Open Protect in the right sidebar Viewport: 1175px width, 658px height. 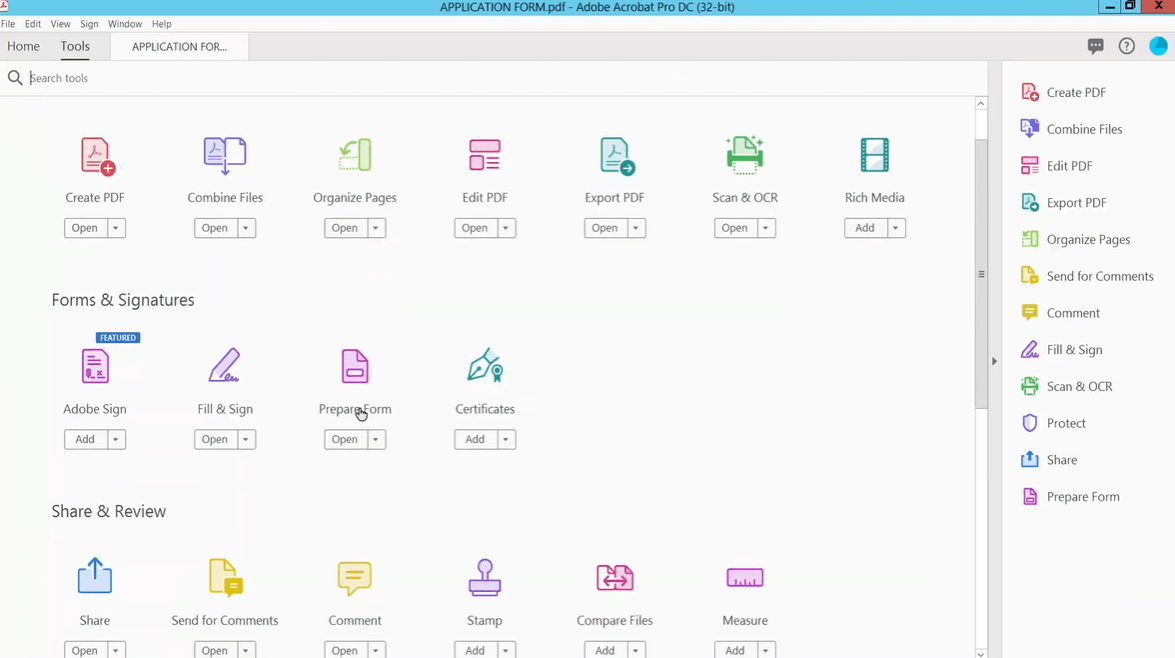[1065, 423]
